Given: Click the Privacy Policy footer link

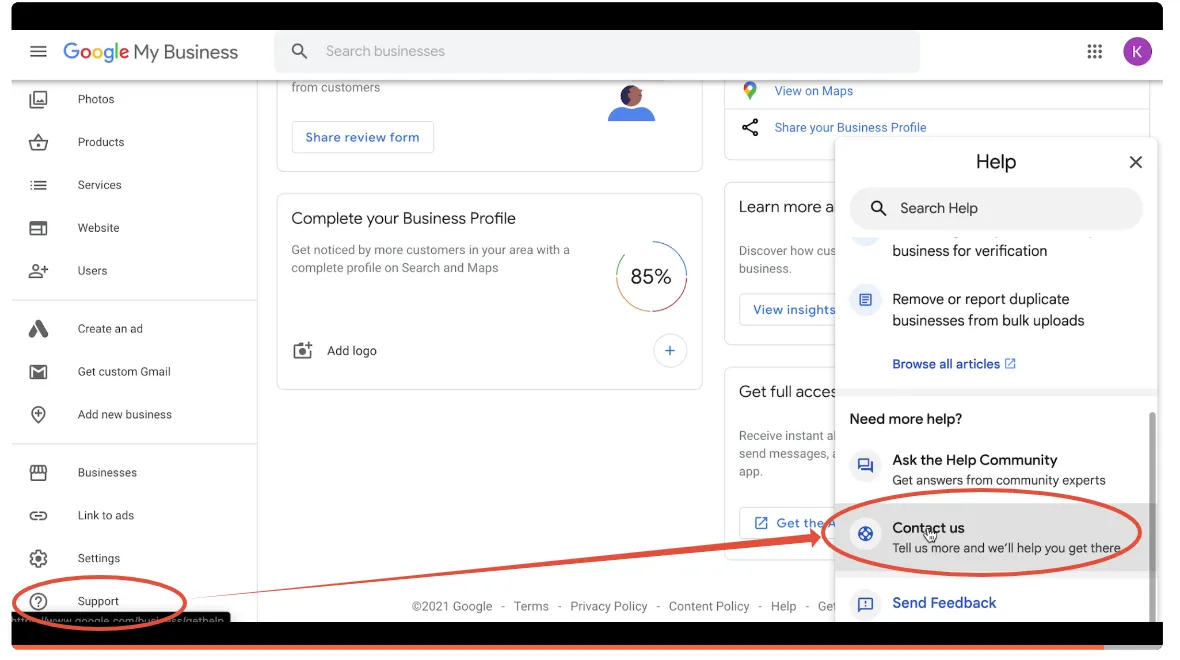Looking at the screenshot, I should [x=609, y=607].
